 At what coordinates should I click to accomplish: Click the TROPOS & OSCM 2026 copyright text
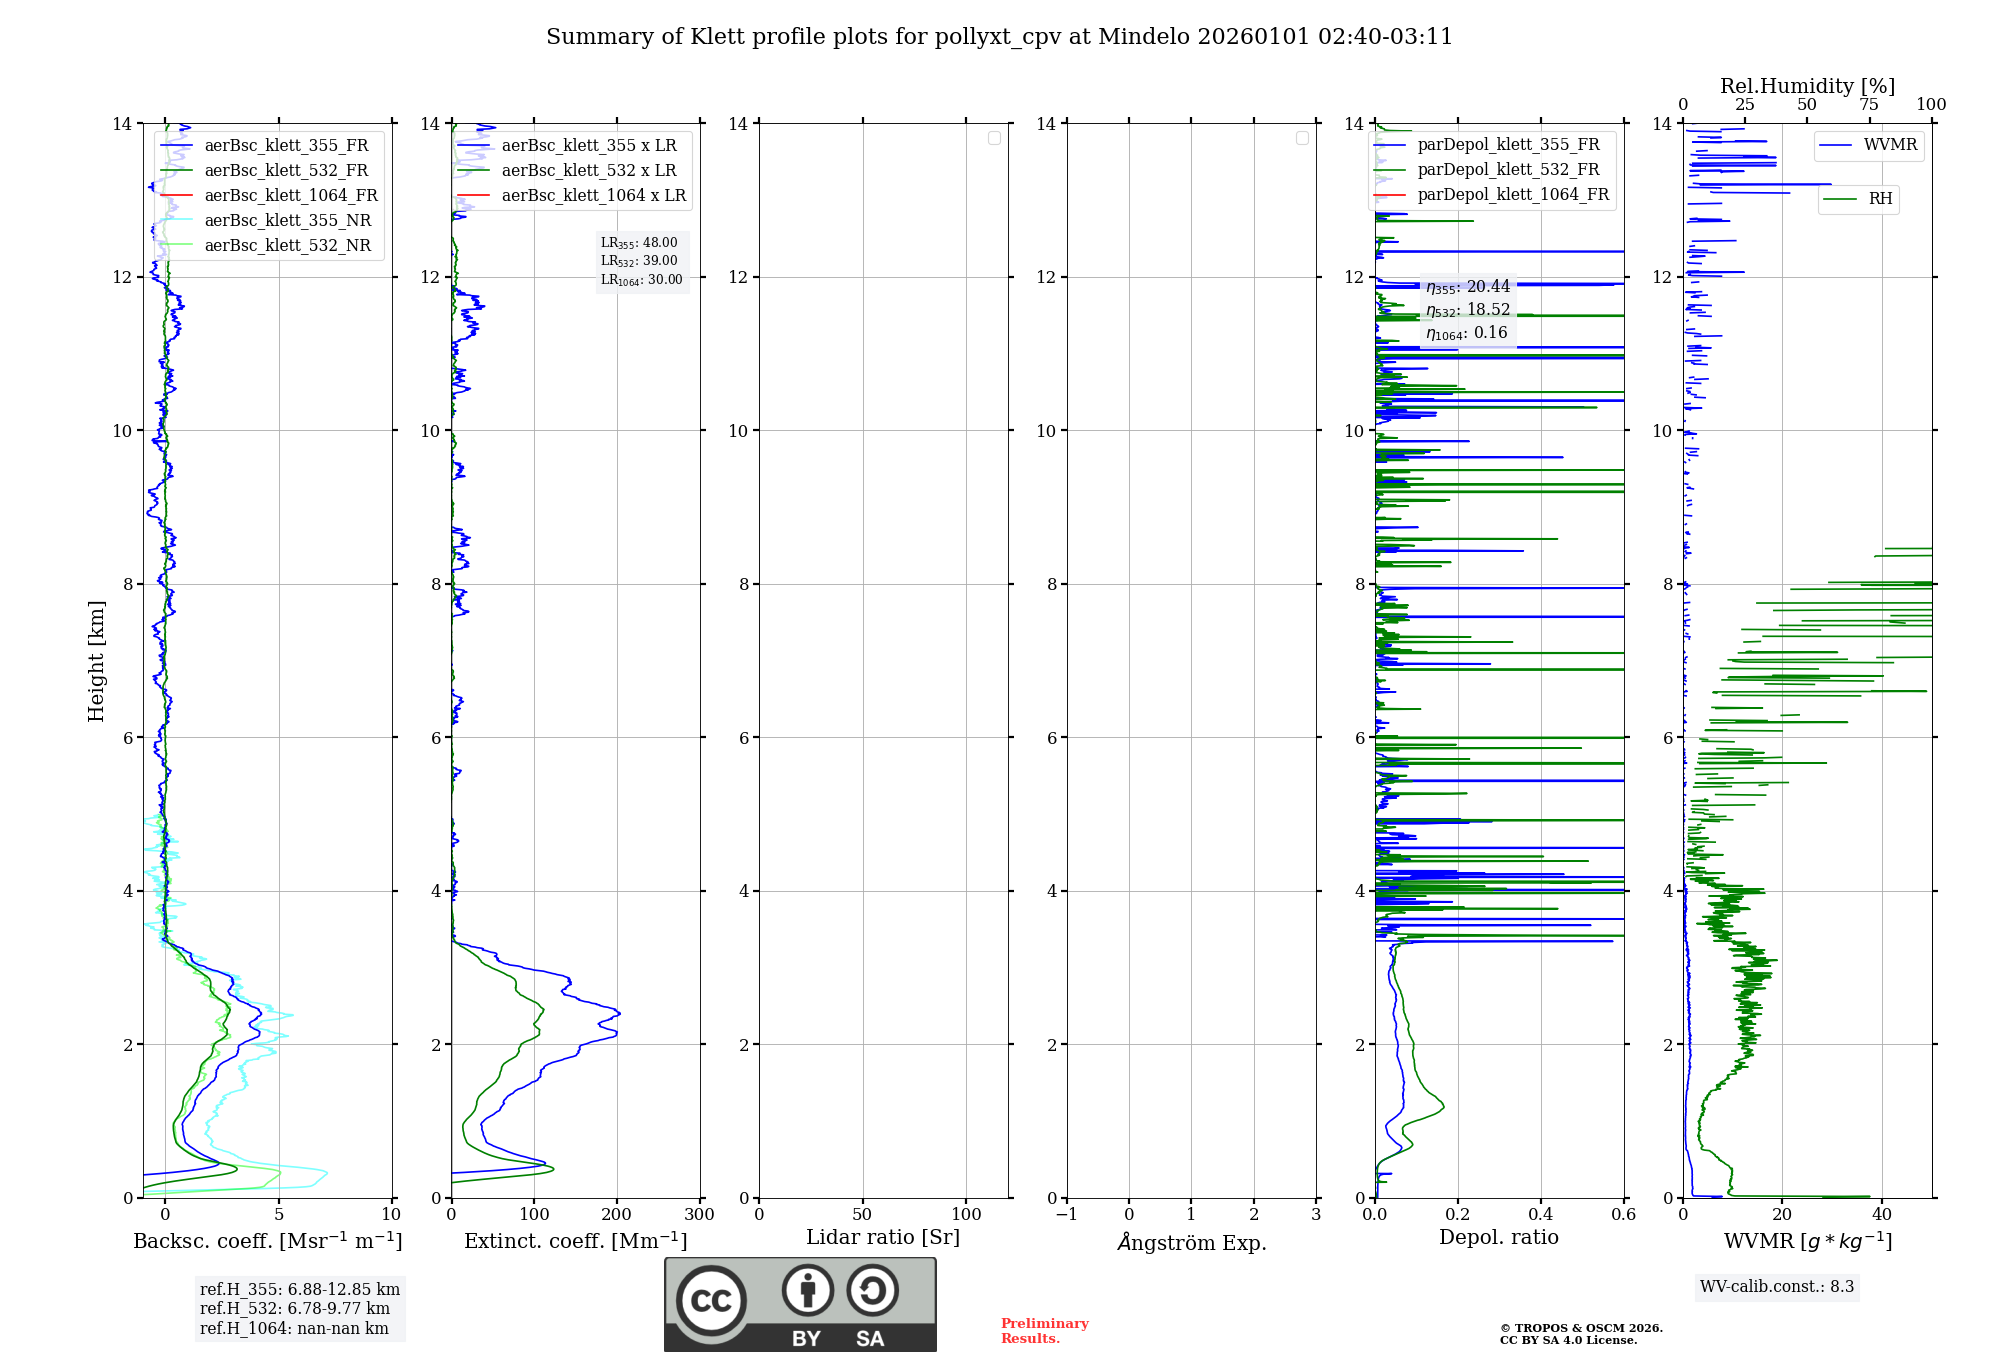pyautogui.click(x=1581, y=1328)
